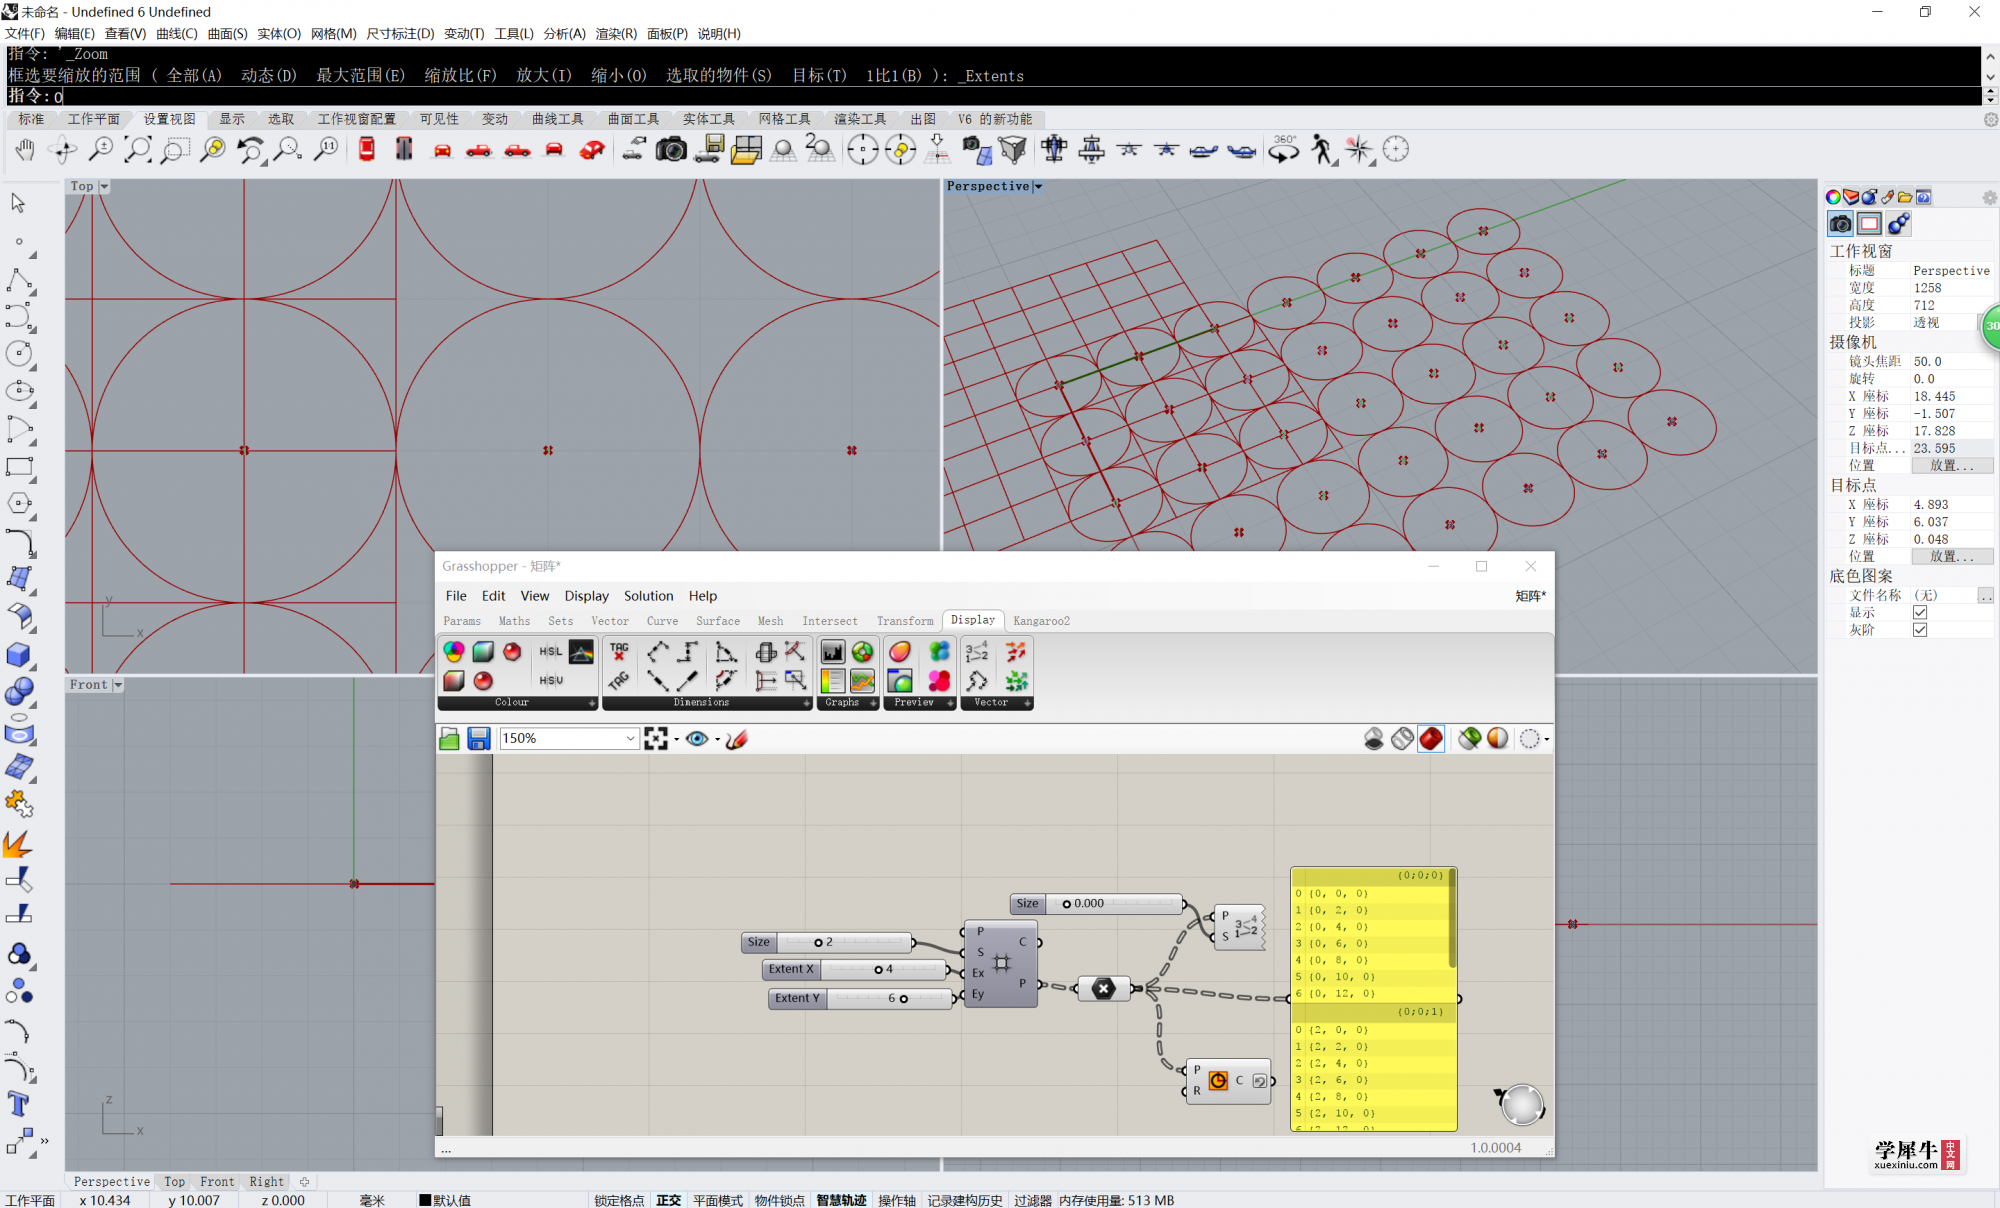Click the Point List component icon in Vector panel
The image size is (2000, 1208).
tap(977, 652)
